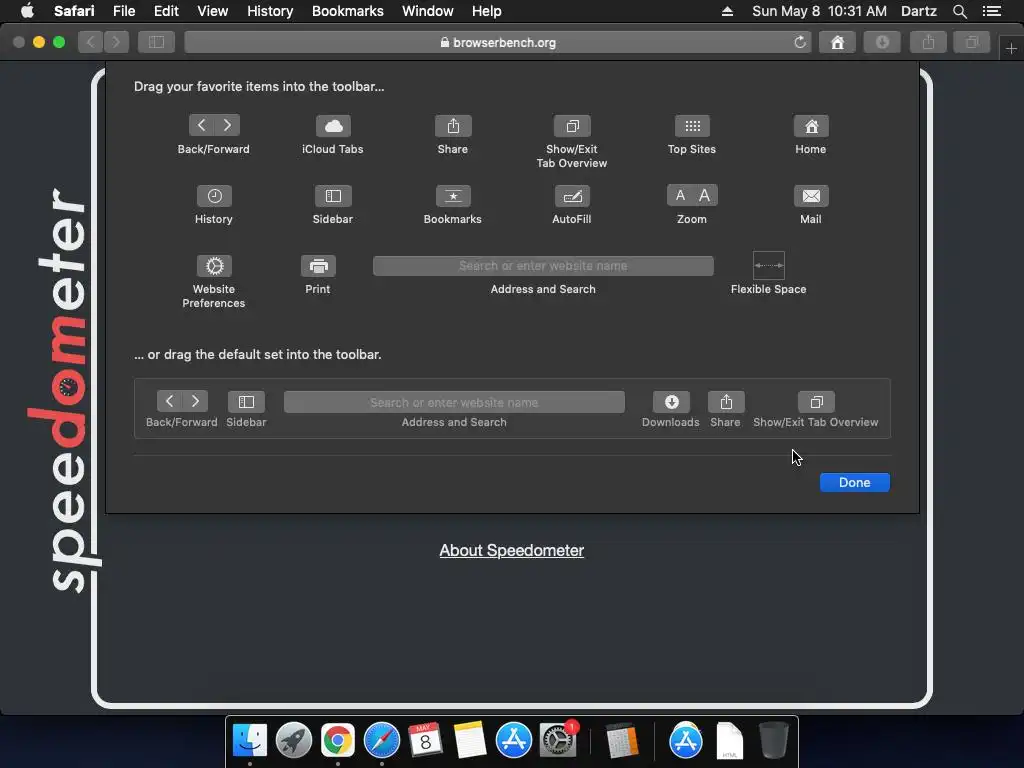Viewport: 1024px width, 768px height.
Task: Open Notification Center list icon
Action: tap(992, 11)
